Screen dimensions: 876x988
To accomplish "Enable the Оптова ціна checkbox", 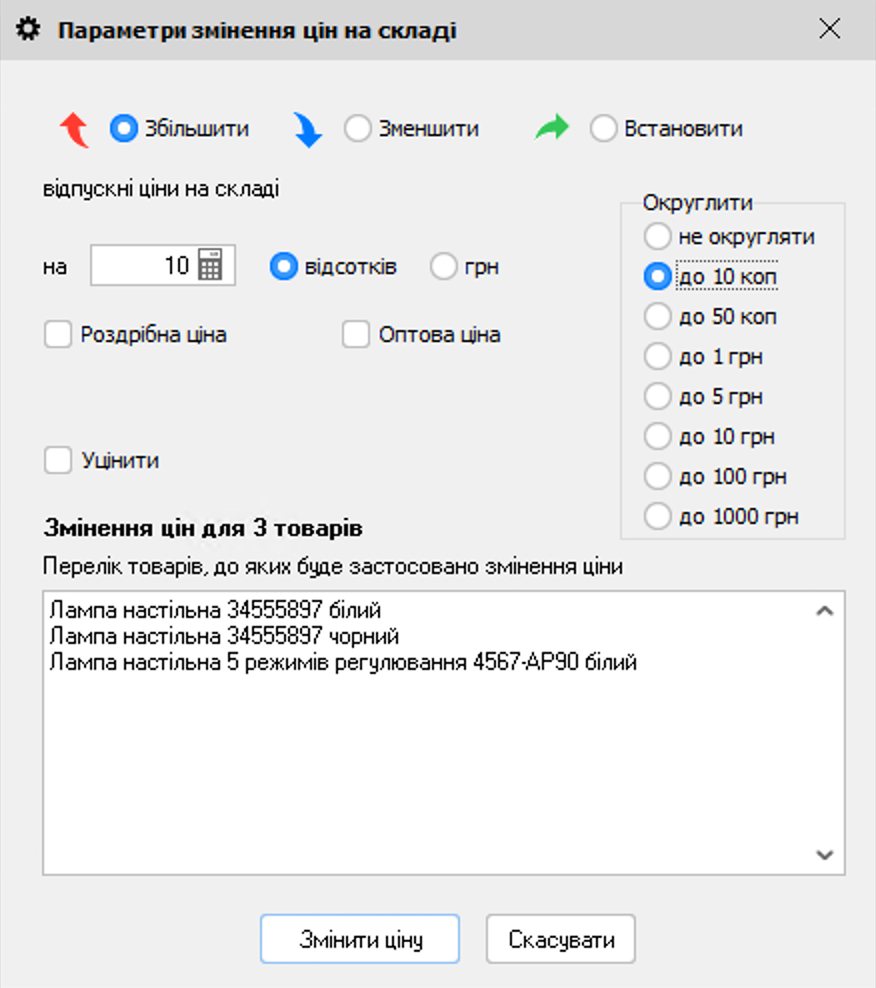I will click(355, 334).
